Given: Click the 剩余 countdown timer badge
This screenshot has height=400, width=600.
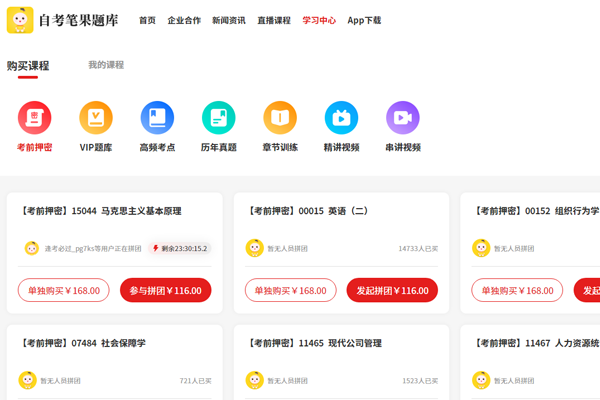Looking at the screenshot, I should [179, 248].
